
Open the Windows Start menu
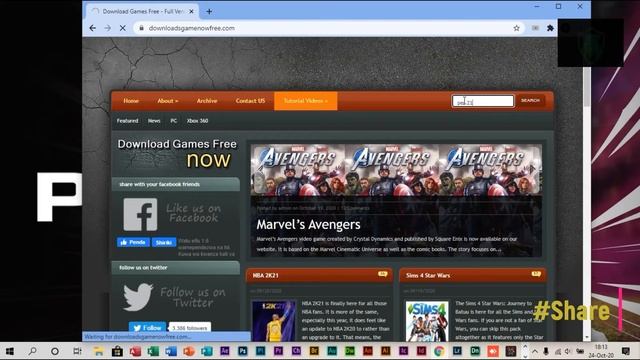10,351
